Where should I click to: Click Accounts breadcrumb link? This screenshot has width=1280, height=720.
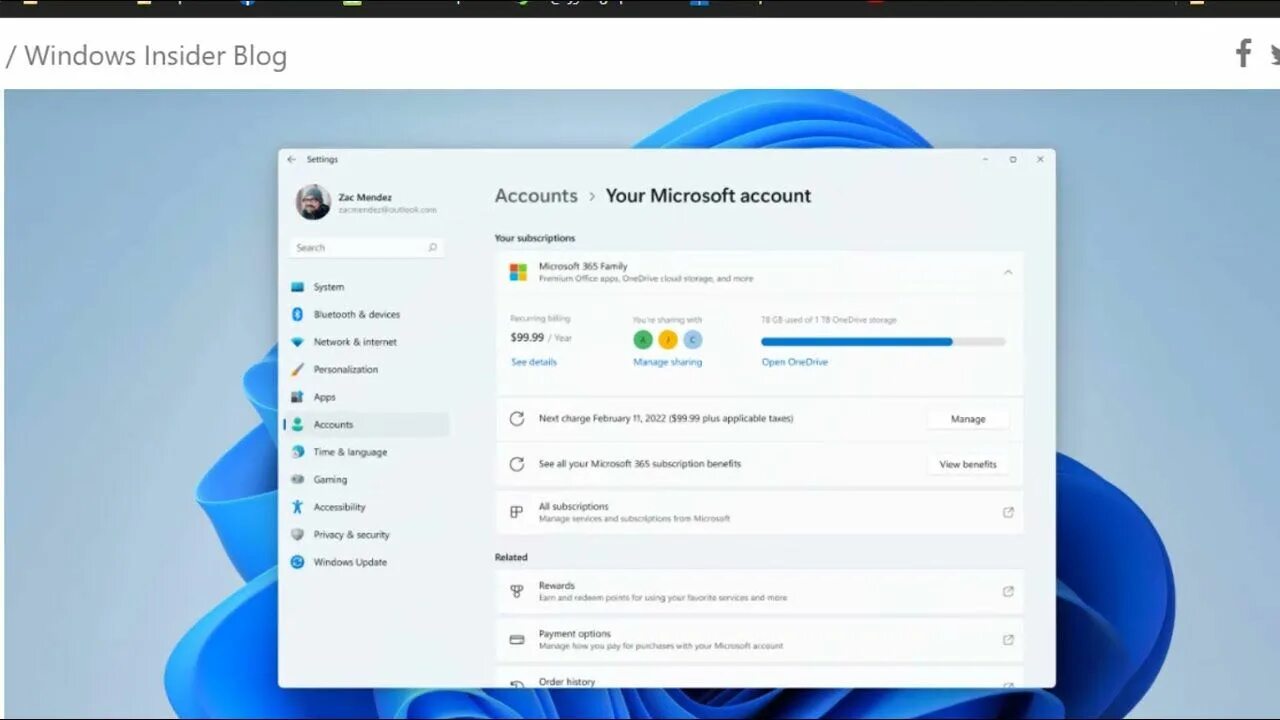(536, 196)
